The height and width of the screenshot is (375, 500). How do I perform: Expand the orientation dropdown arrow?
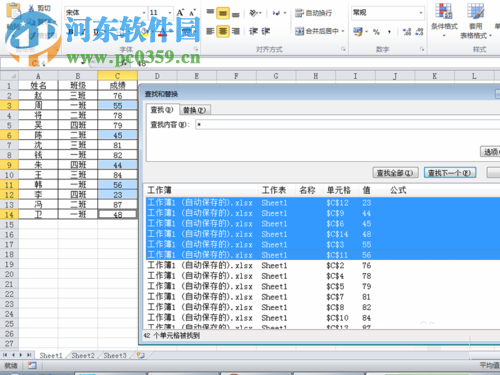point(260,13)
